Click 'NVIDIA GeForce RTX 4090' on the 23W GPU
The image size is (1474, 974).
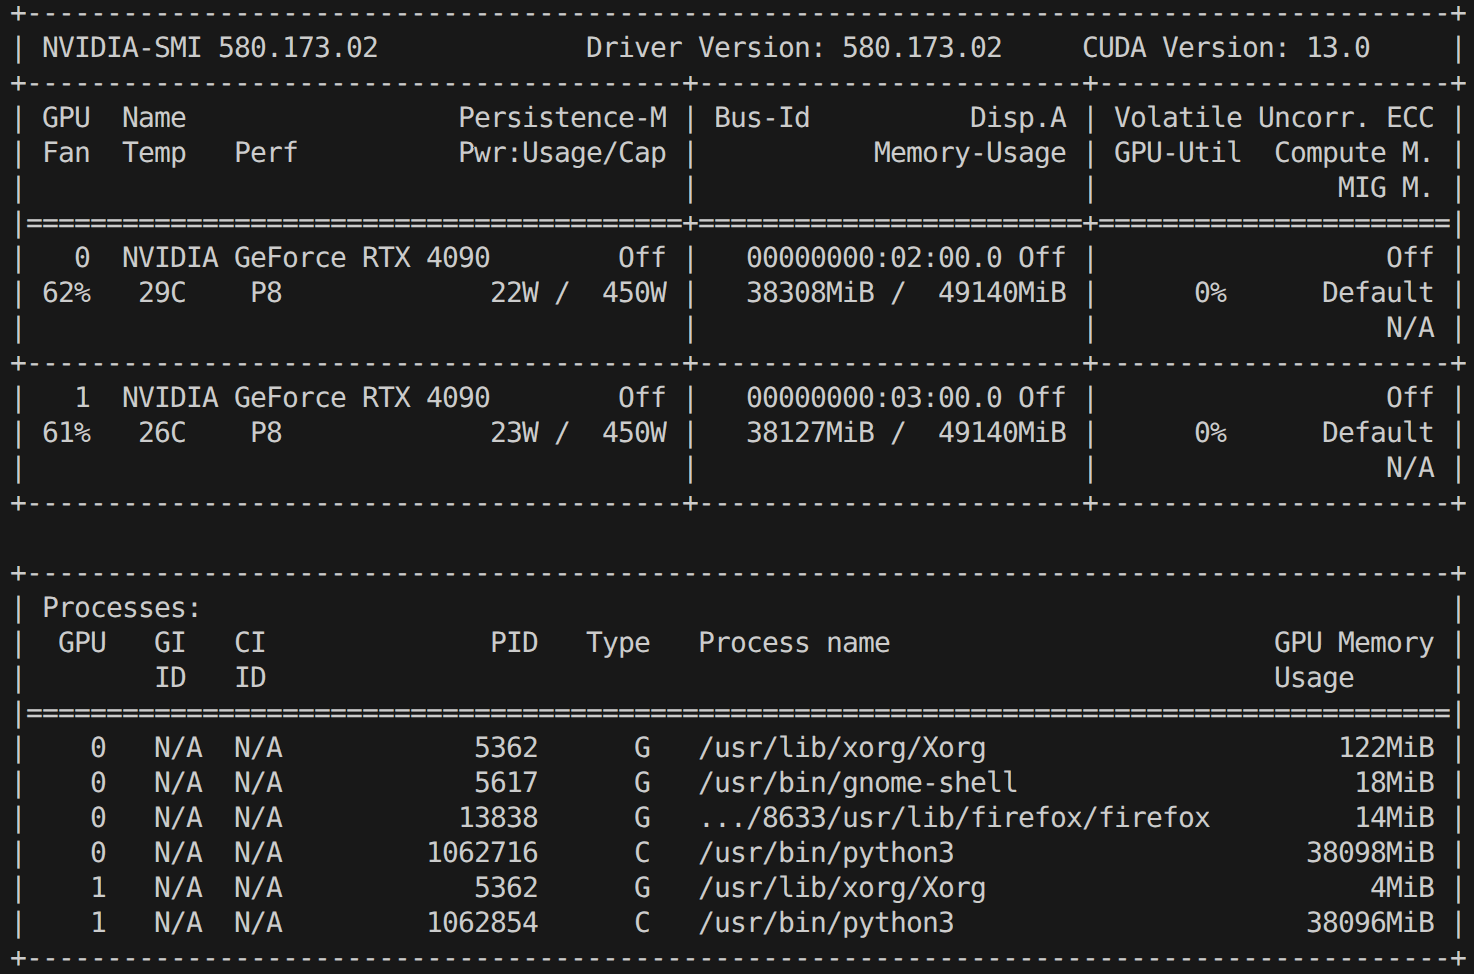pyautogui.click(x=306, y=398)
